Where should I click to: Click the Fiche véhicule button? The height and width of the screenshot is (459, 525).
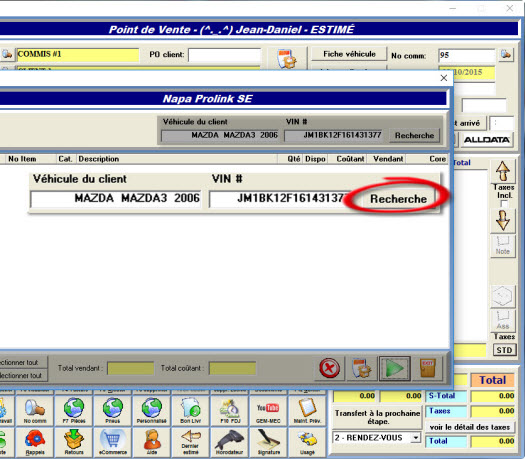coord(349,54)
